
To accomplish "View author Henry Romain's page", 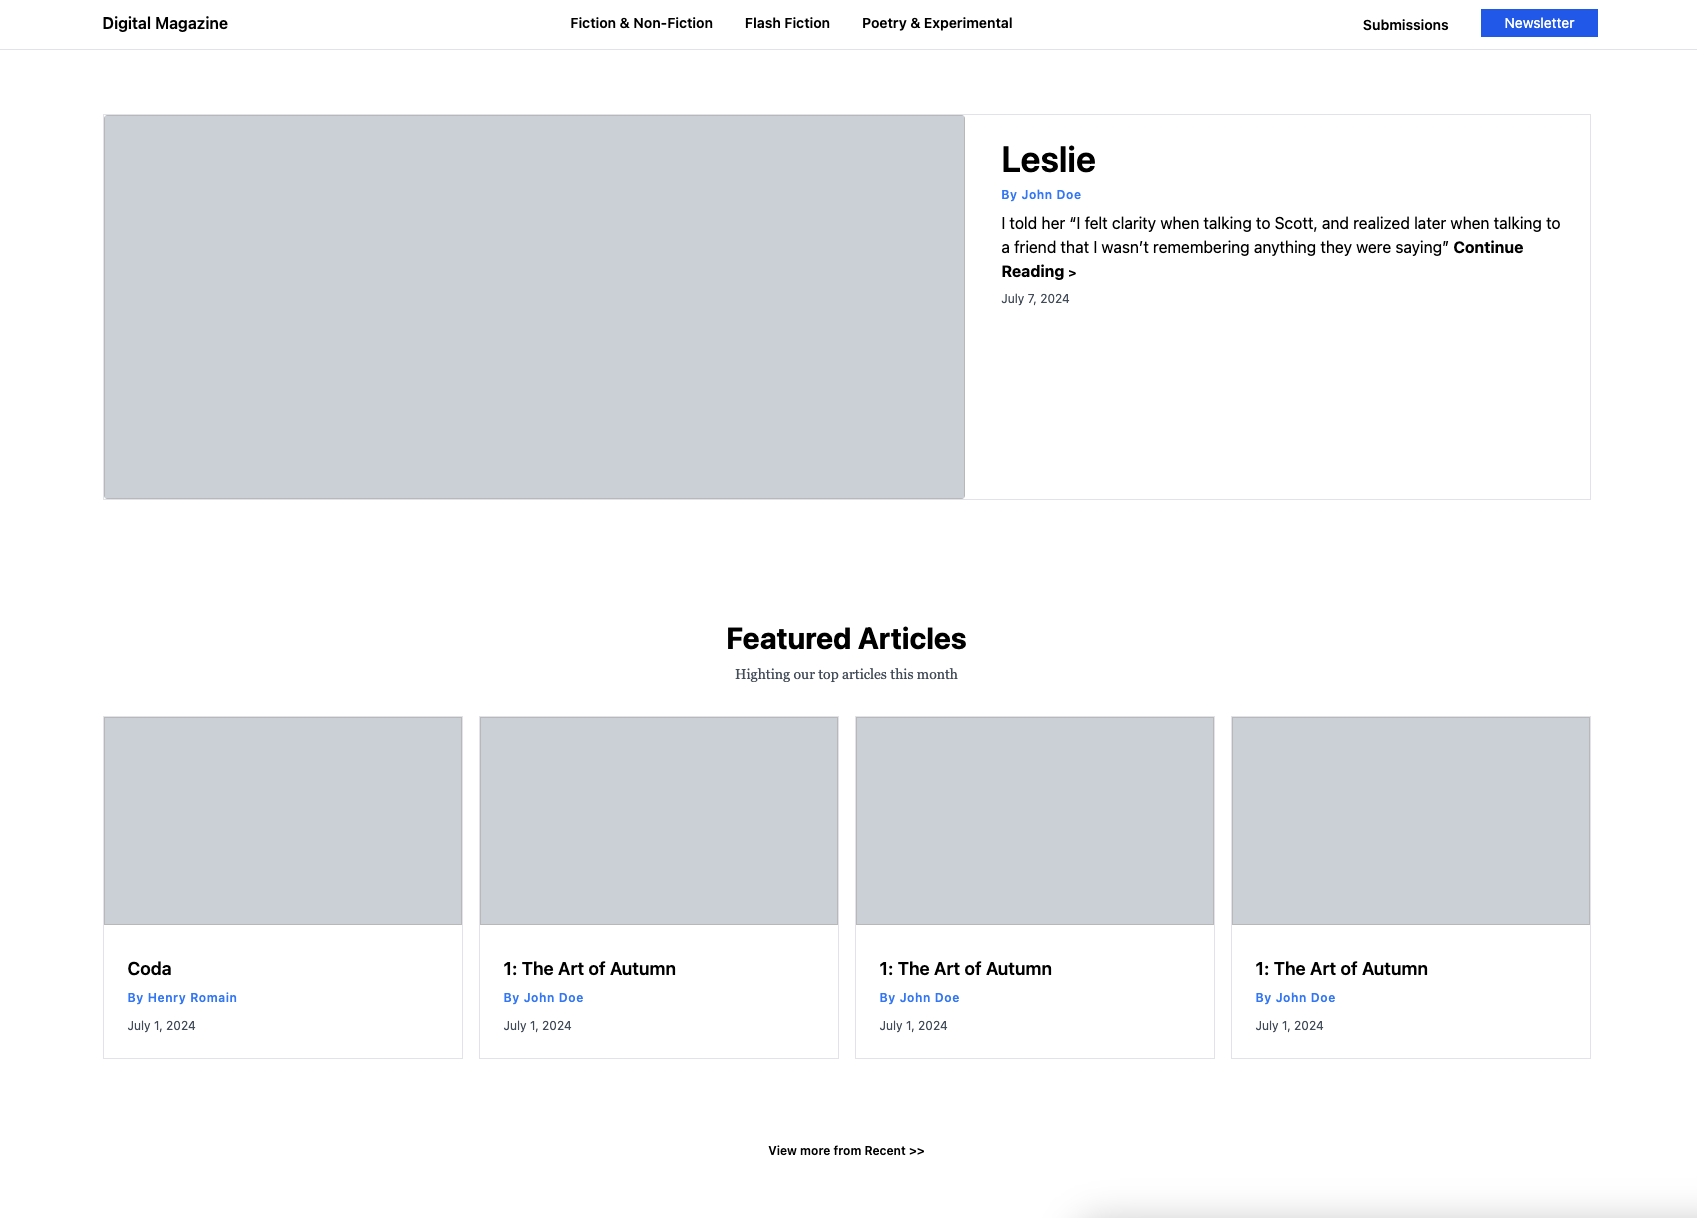I will coord(182,998).
